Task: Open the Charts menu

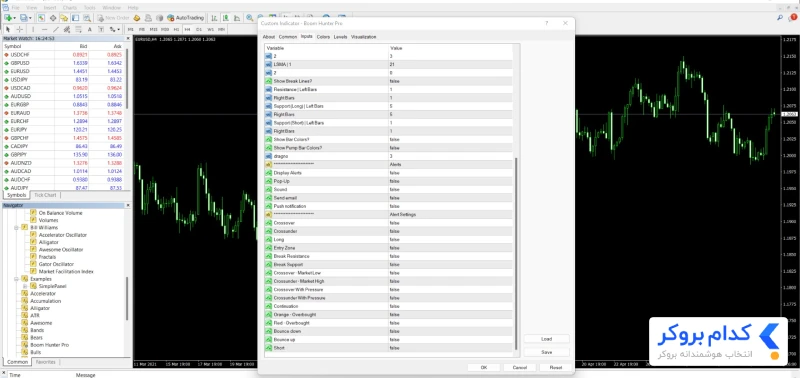Action: (70, 8)
